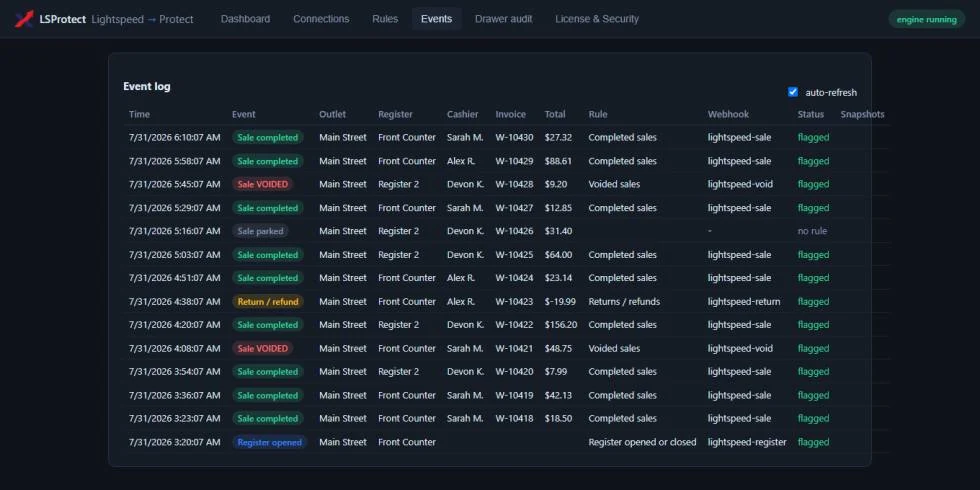Go to the Rules tab
Screen dimensions: 980x490
coord(385,19)
